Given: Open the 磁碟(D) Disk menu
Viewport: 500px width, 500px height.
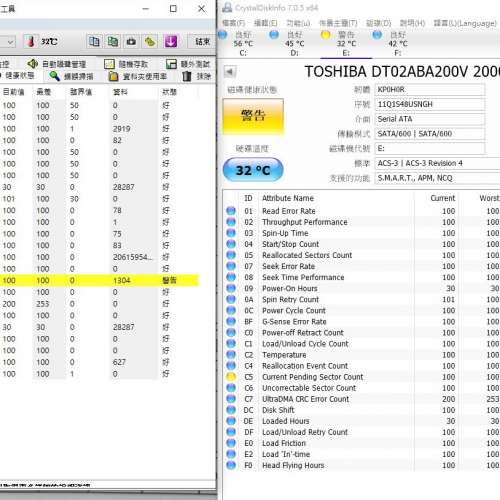Looking at the screenshot, I should pos(379,23).
